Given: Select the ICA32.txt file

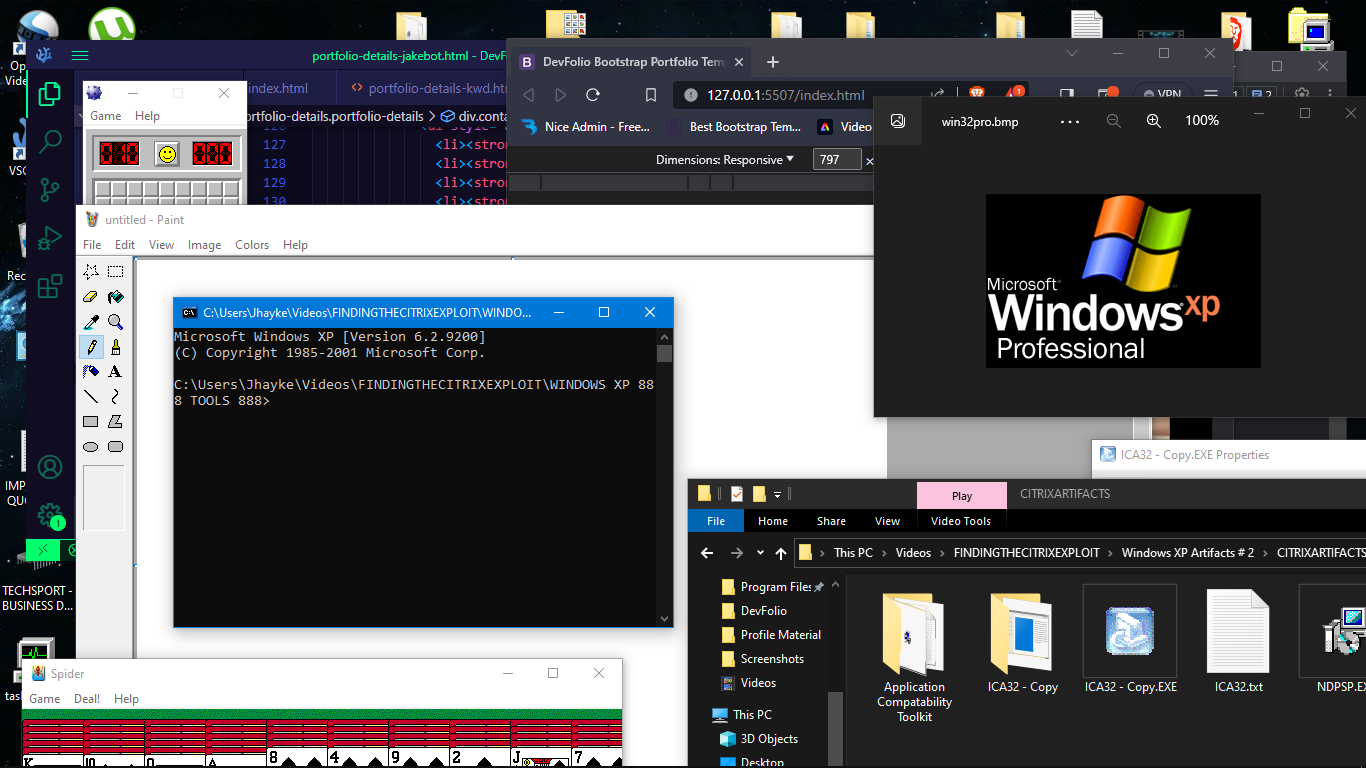Looking at the screenshot, I should [x=1238, y=640].
